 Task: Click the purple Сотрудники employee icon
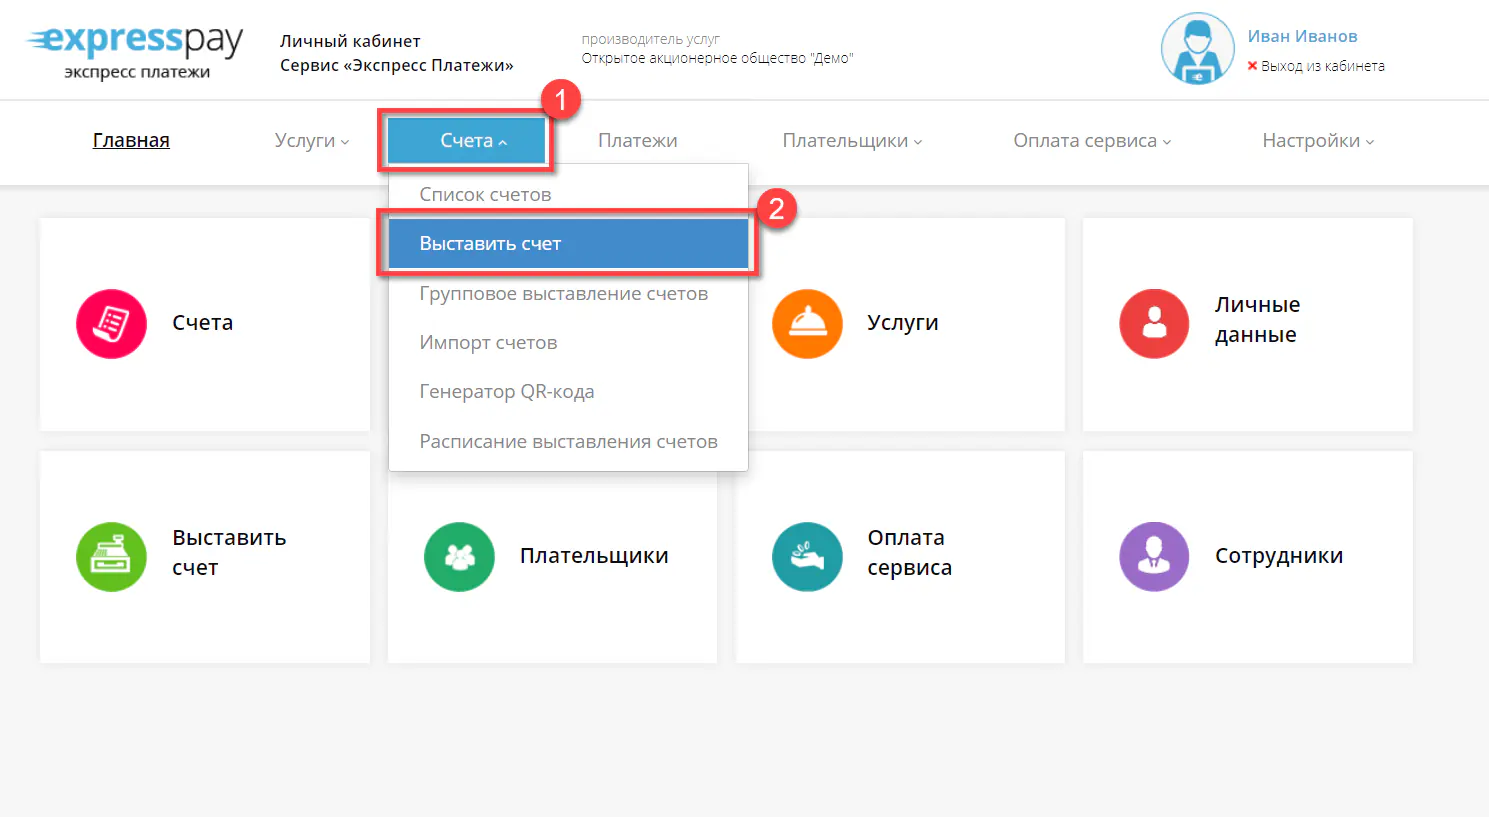pos(1154,557)
